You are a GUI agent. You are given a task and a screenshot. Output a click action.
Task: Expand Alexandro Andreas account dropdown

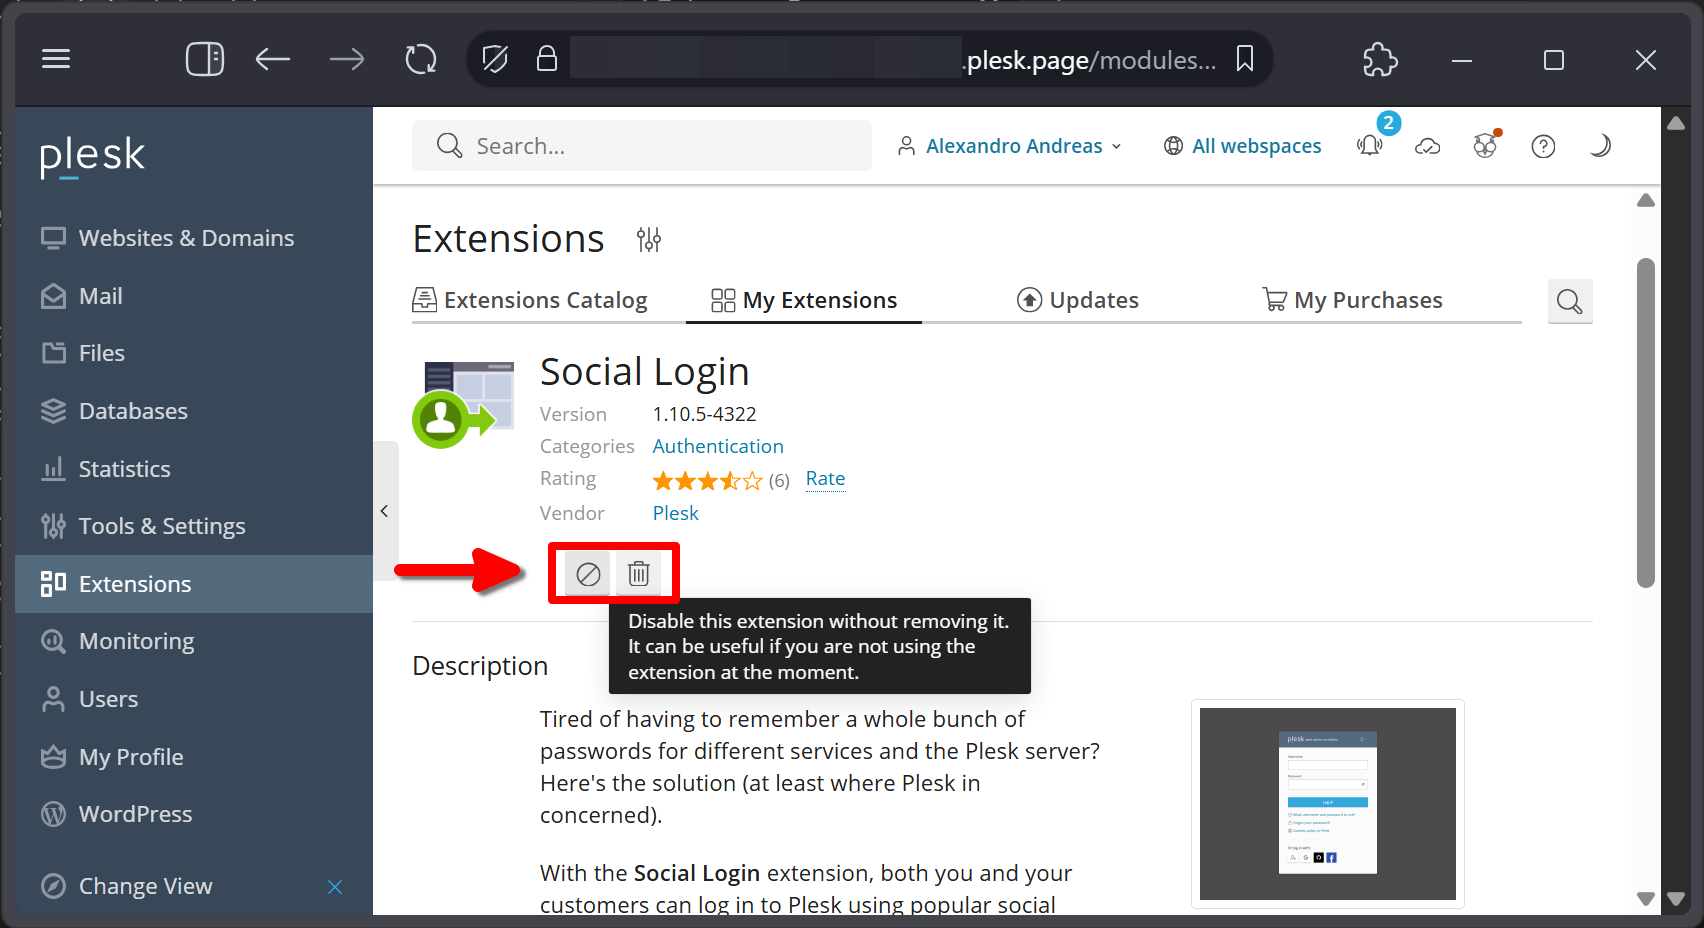(1010, 146)
